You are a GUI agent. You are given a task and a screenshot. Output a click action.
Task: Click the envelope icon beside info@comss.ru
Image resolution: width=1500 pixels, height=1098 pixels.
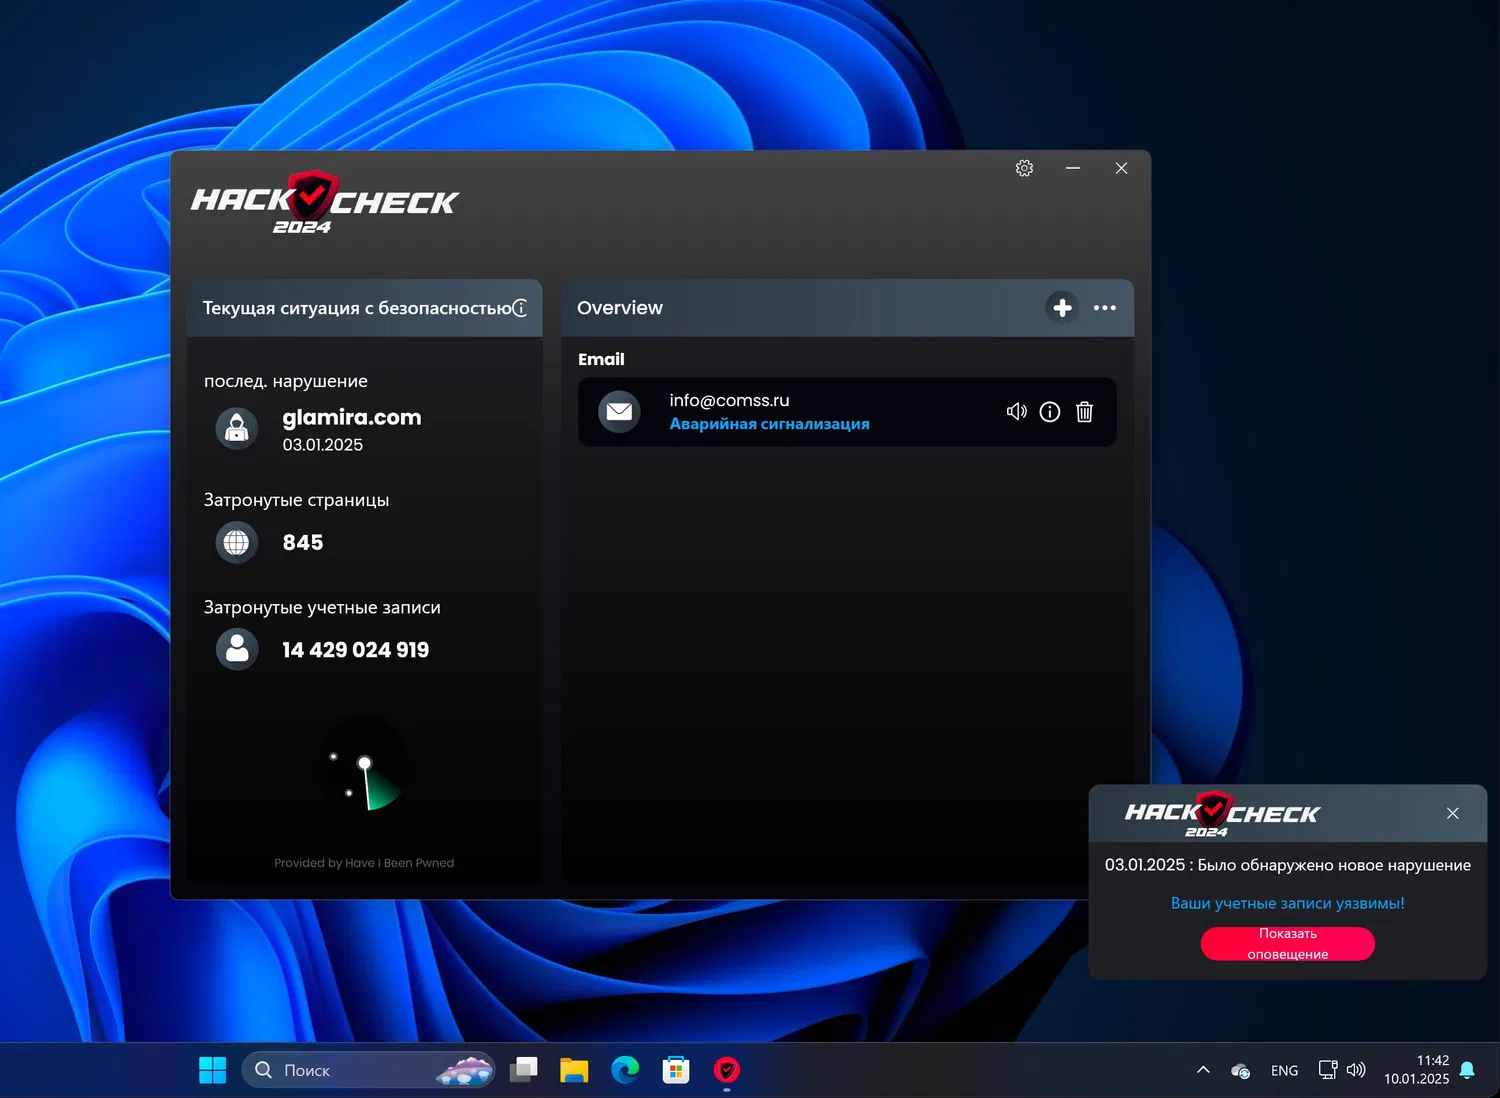tap(619, 412)
